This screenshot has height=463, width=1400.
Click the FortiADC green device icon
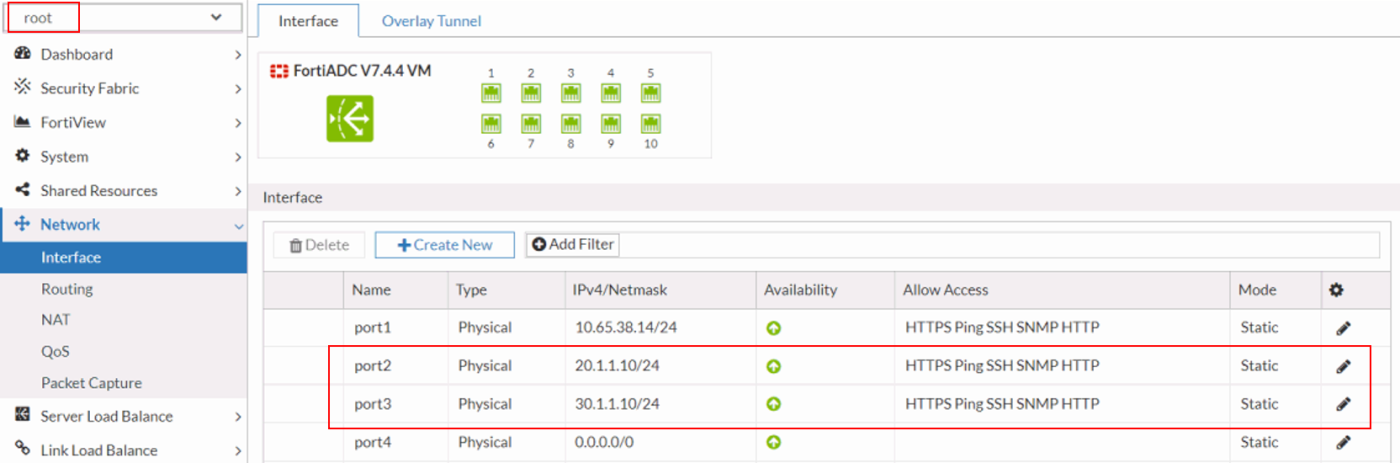click(x=349, y=118)
